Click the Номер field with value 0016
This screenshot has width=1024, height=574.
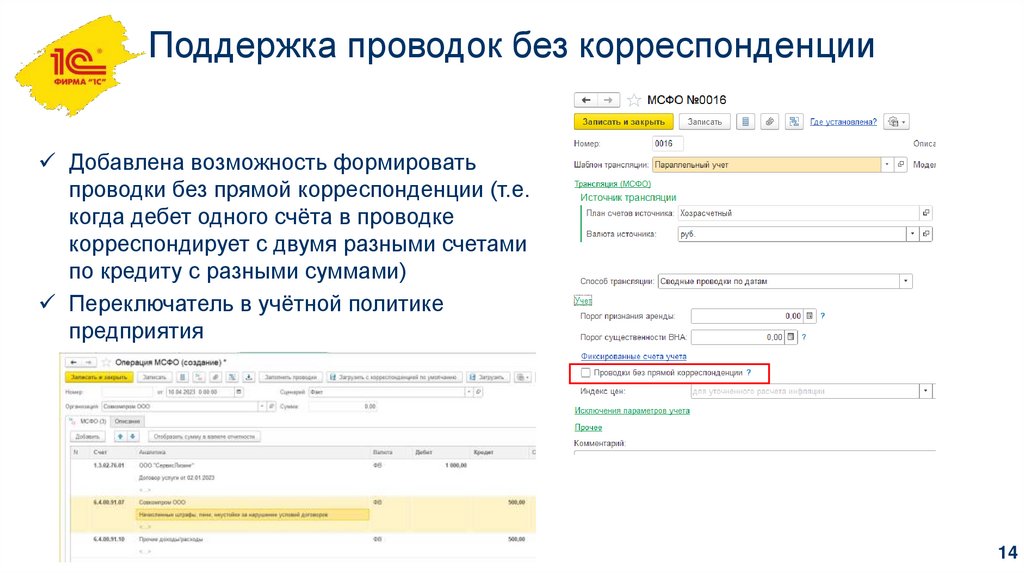tap(667, 143)
